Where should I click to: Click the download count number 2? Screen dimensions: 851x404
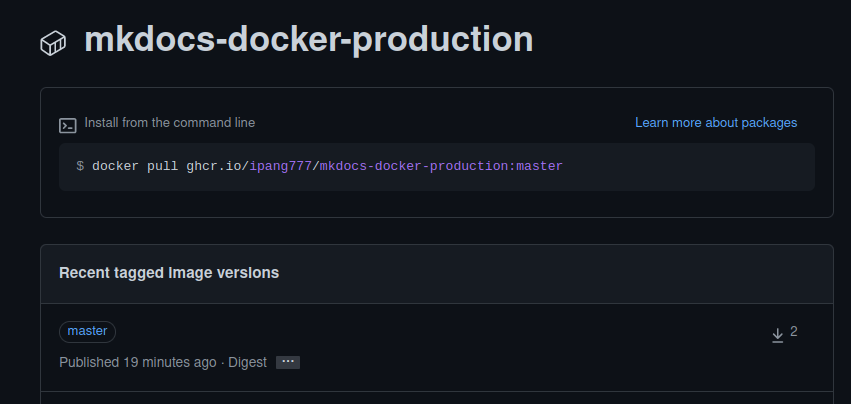tap(794, 332)
